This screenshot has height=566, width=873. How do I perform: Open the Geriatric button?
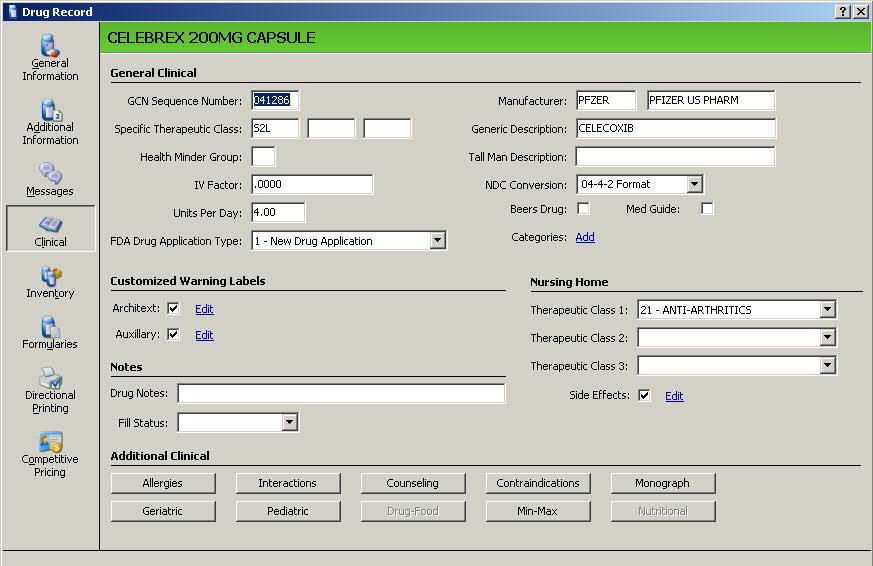(x=163, y=511)
